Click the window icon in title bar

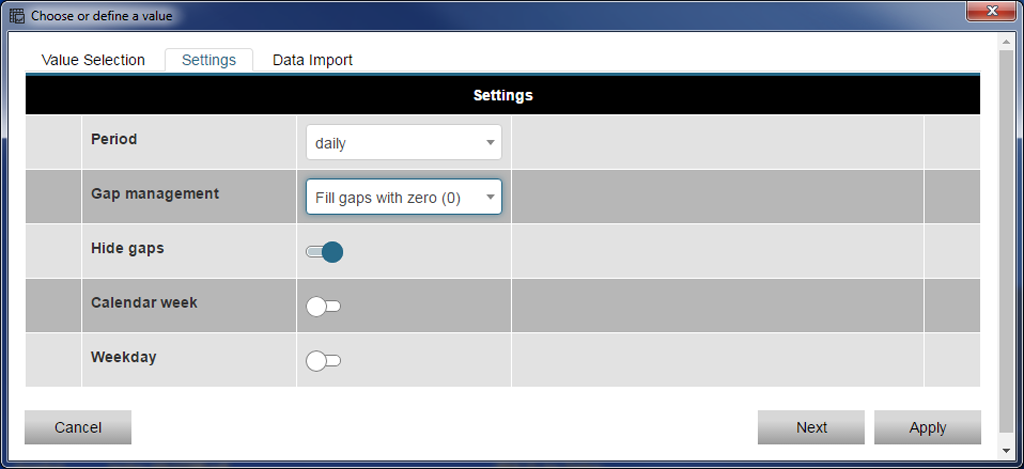click(17, 16)
